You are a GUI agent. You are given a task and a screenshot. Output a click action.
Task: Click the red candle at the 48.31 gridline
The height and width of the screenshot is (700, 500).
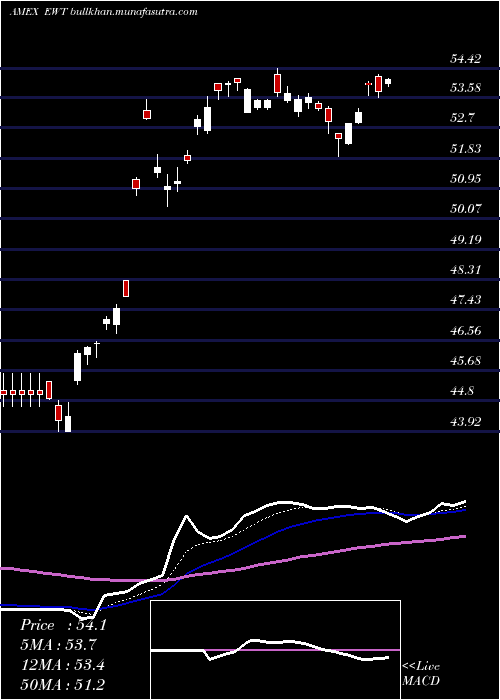[x=126, y=288]
